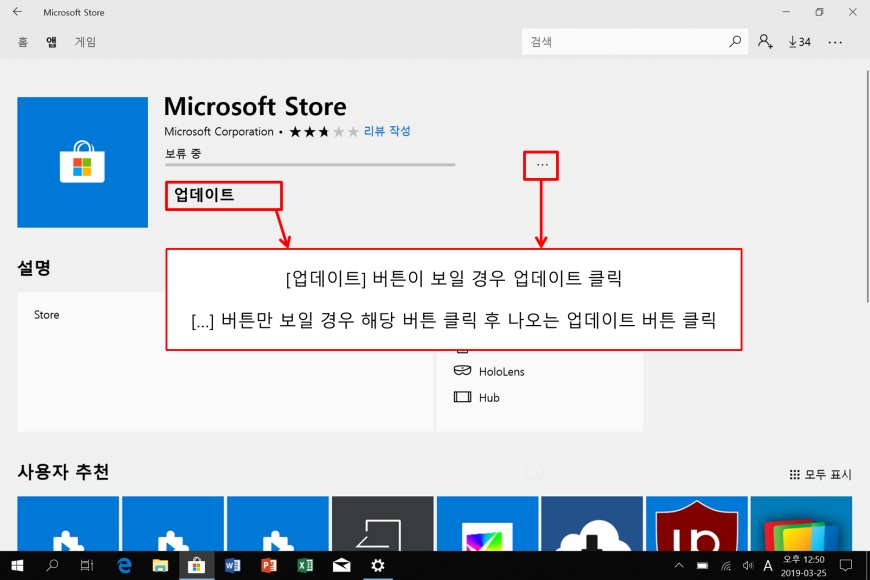The height and width of the screenshot is (580, 870).
Task: Toggle the IME language indicator A
Action: pyautogui.click(x=768, y=566)
